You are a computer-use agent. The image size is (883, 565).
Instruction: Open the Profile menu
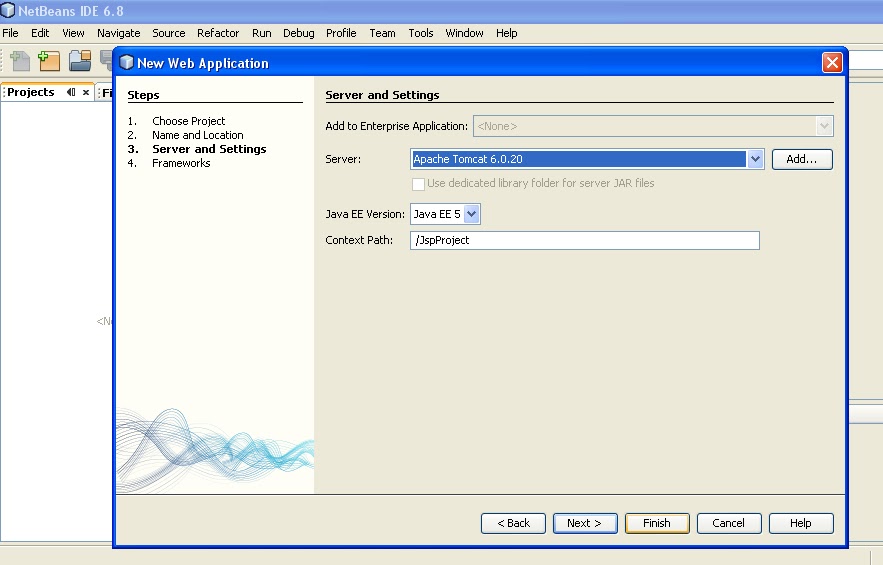point(341,33)
